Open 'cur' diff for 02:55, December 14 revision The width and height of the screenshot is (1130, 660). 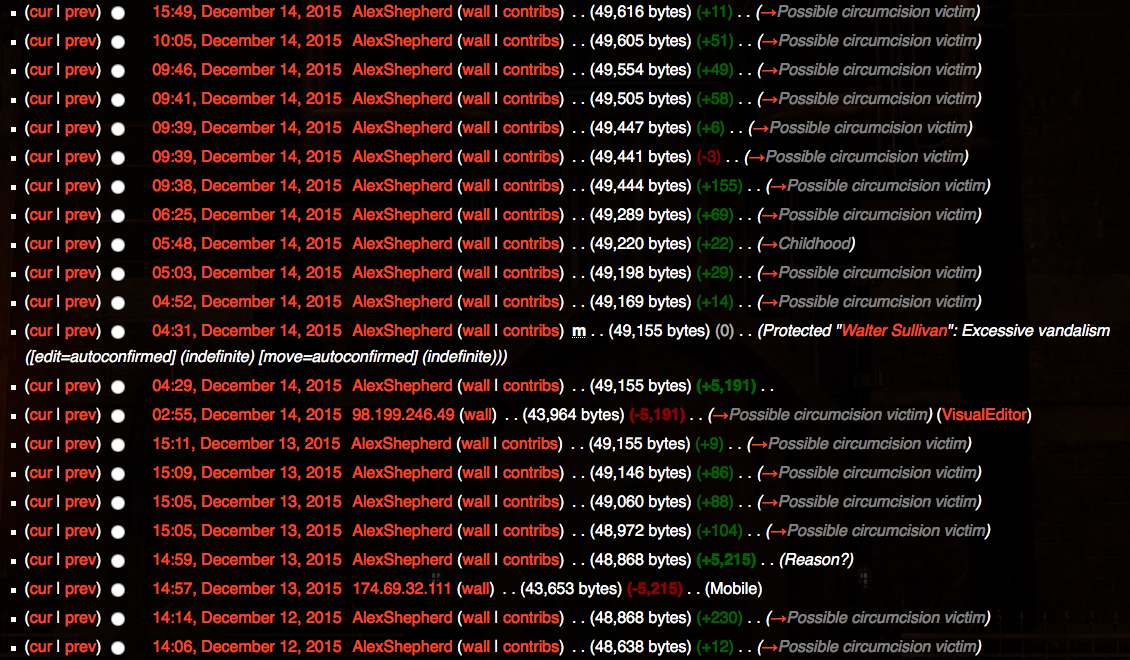pos(41,415)
